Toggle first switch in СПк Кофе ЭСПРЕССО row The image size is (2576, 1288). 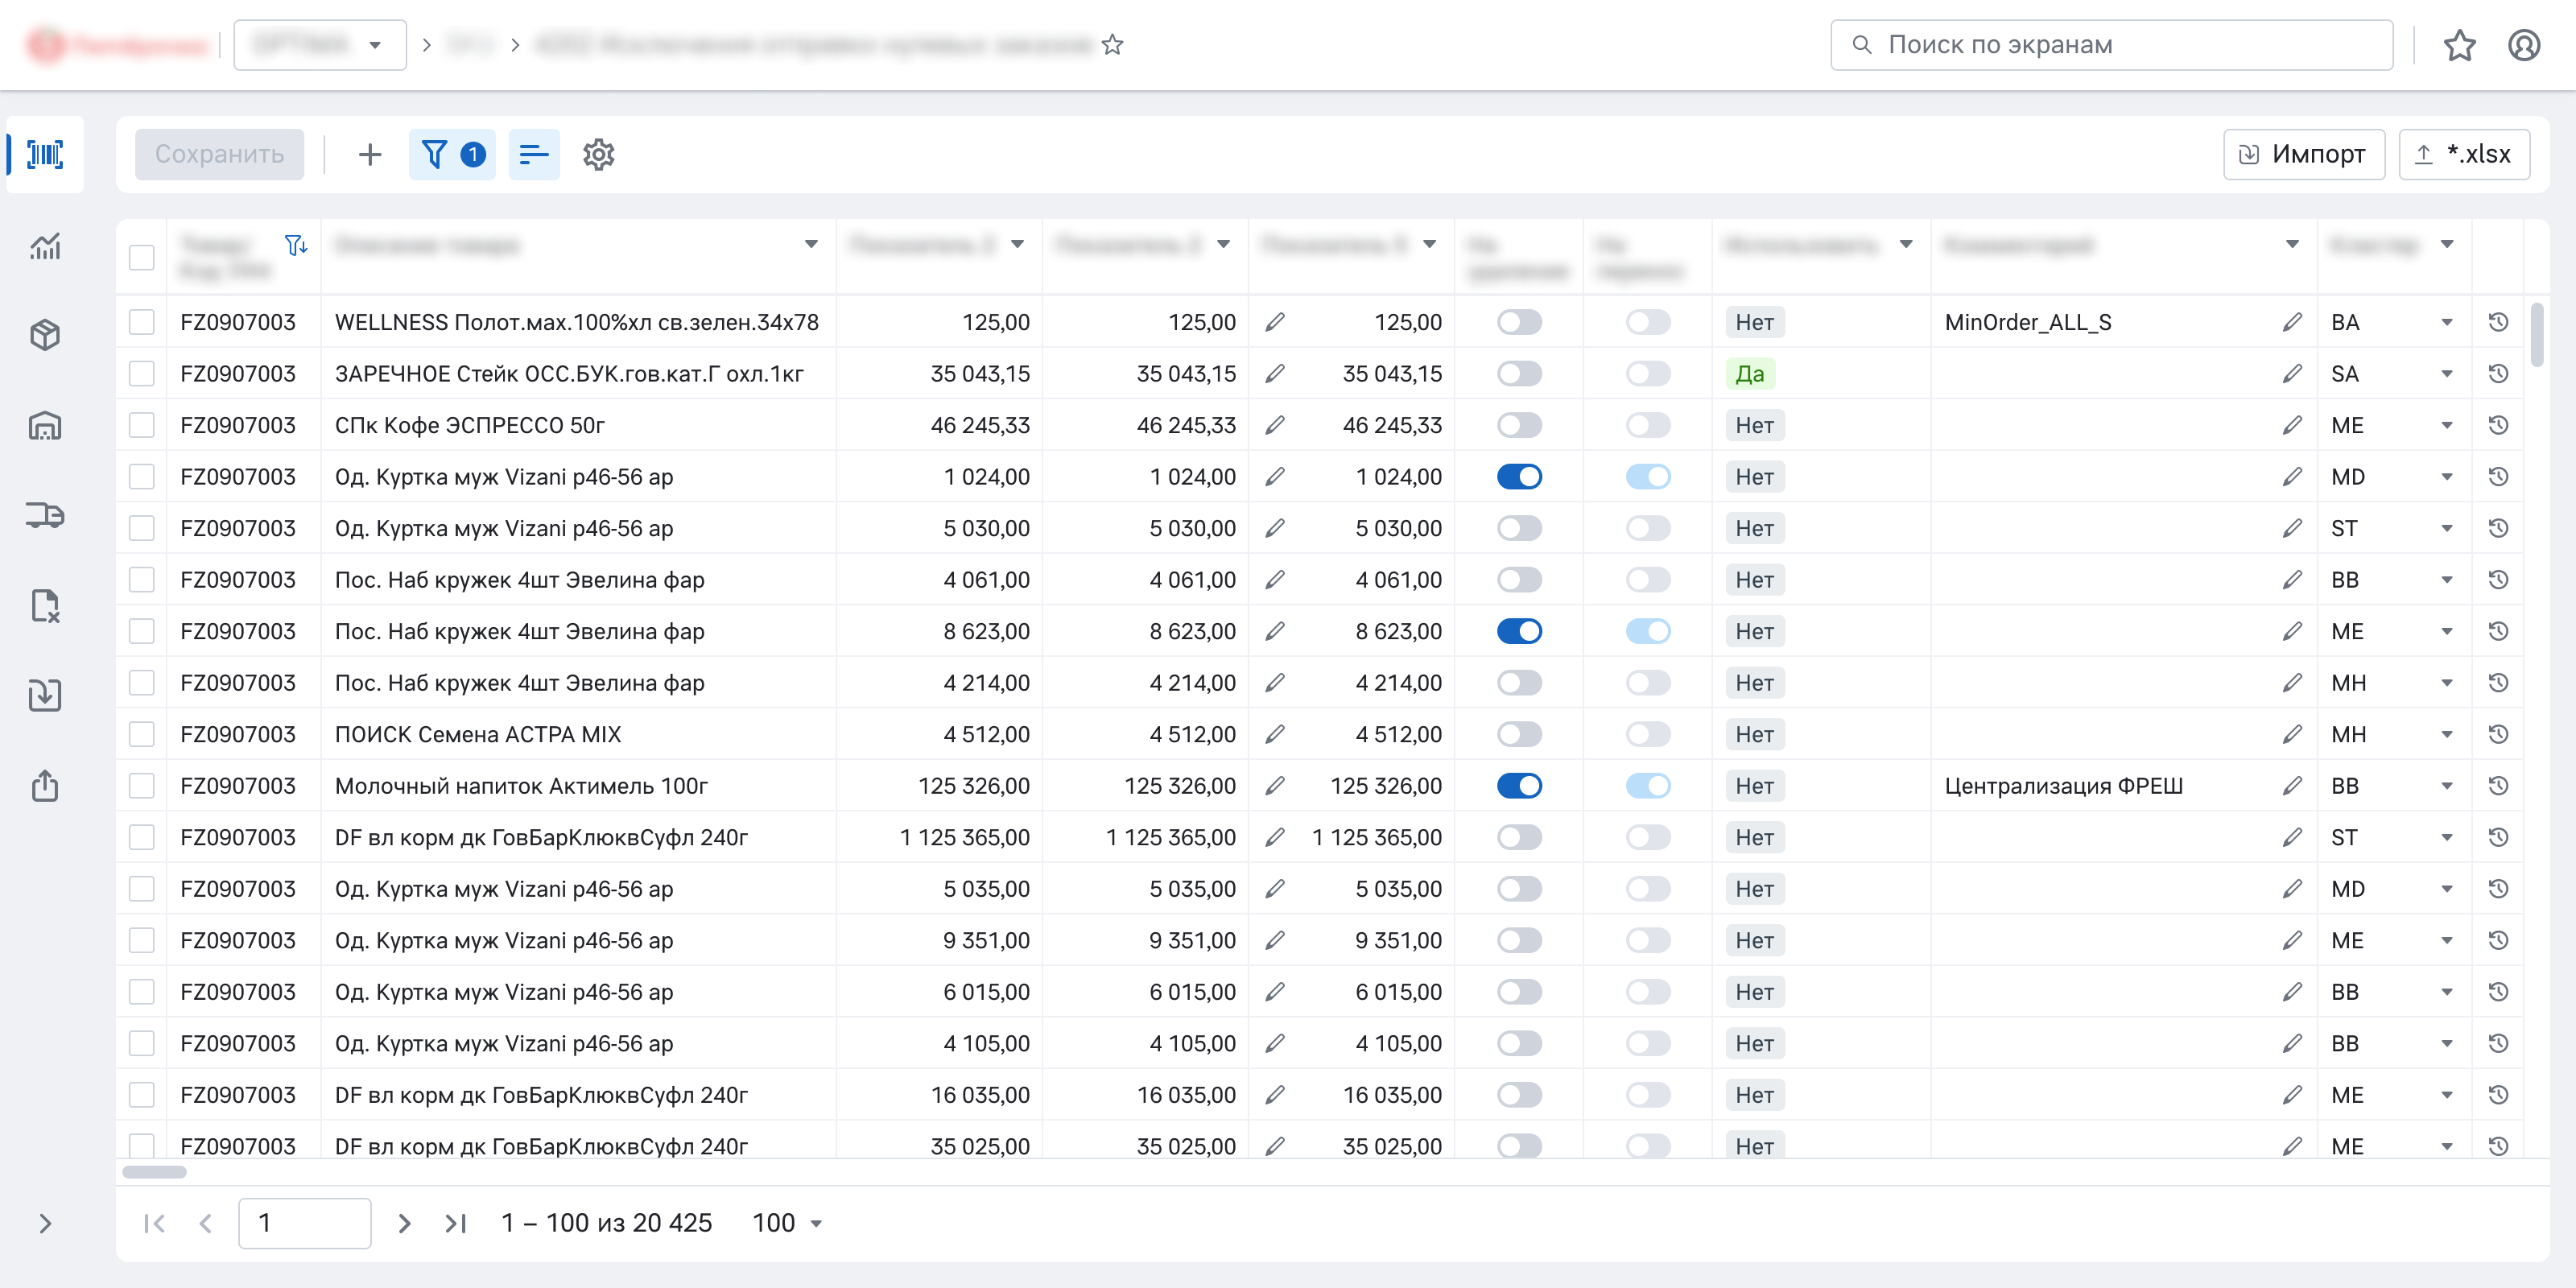(x=1518, y=425)
